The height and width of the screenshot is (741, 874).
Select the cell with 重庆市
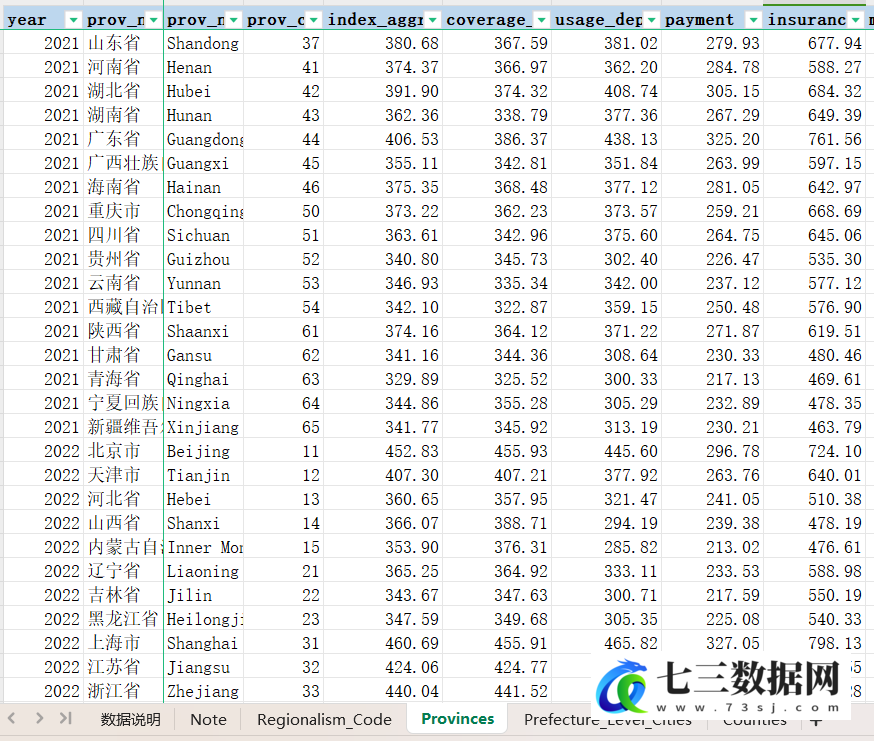click(123, 211)
